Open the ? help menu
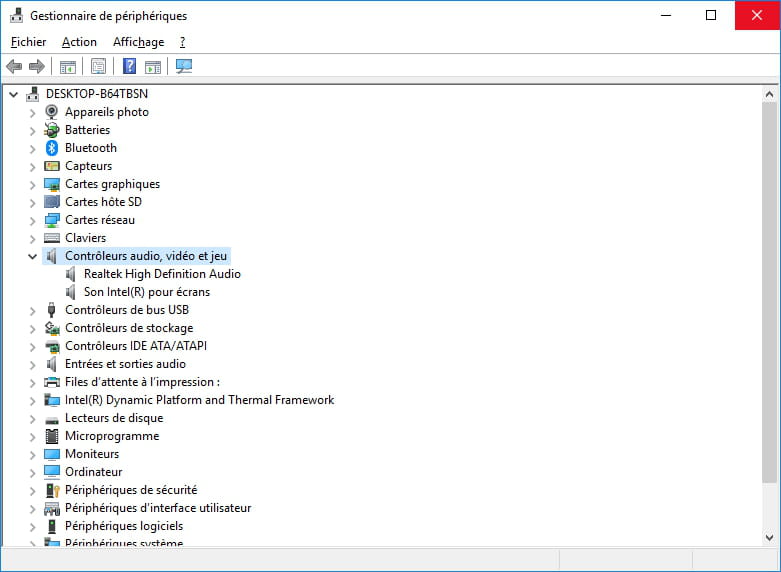781x572 pixels. pyautogui.click(x=182, y=42)
